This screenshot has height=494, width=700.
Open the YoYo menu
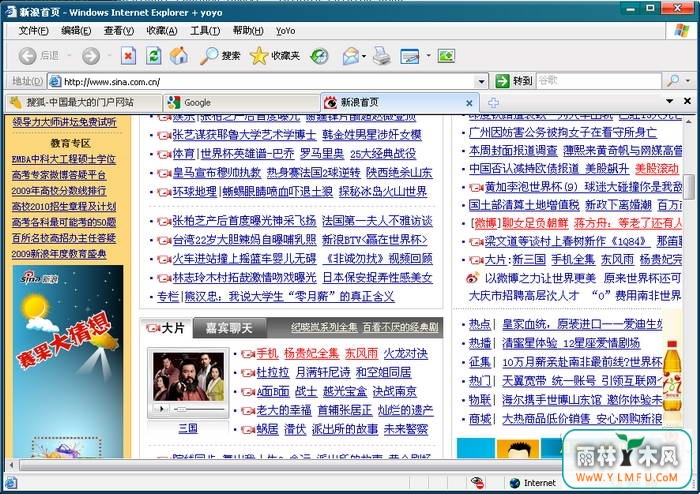tap(285, 31)
